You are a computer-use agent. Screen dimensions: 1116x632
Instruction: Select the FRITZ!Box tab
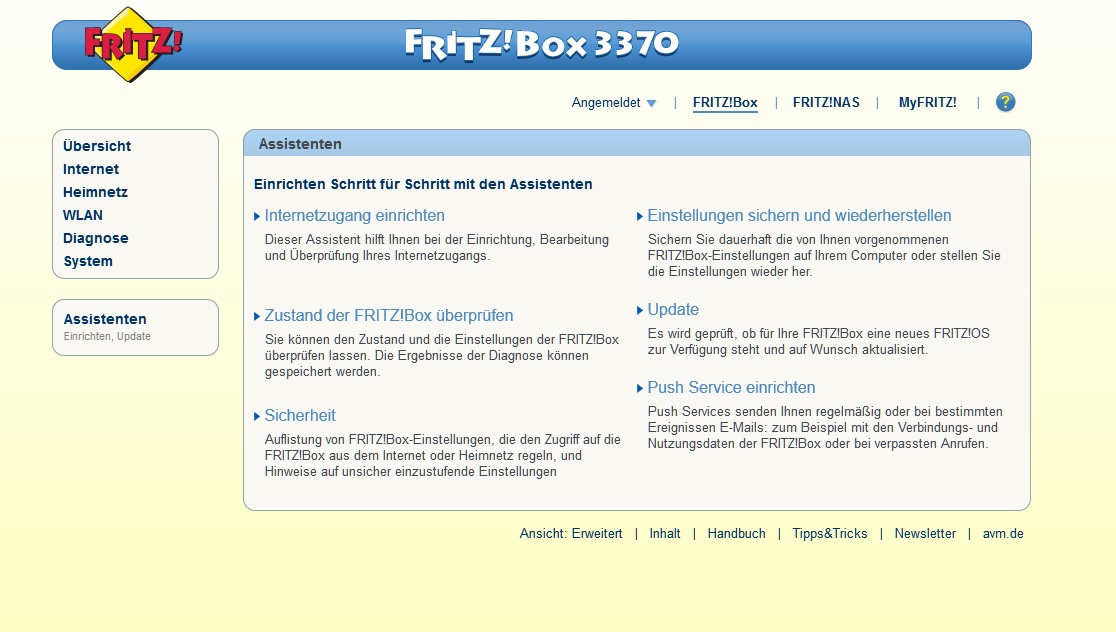point(725,102)
